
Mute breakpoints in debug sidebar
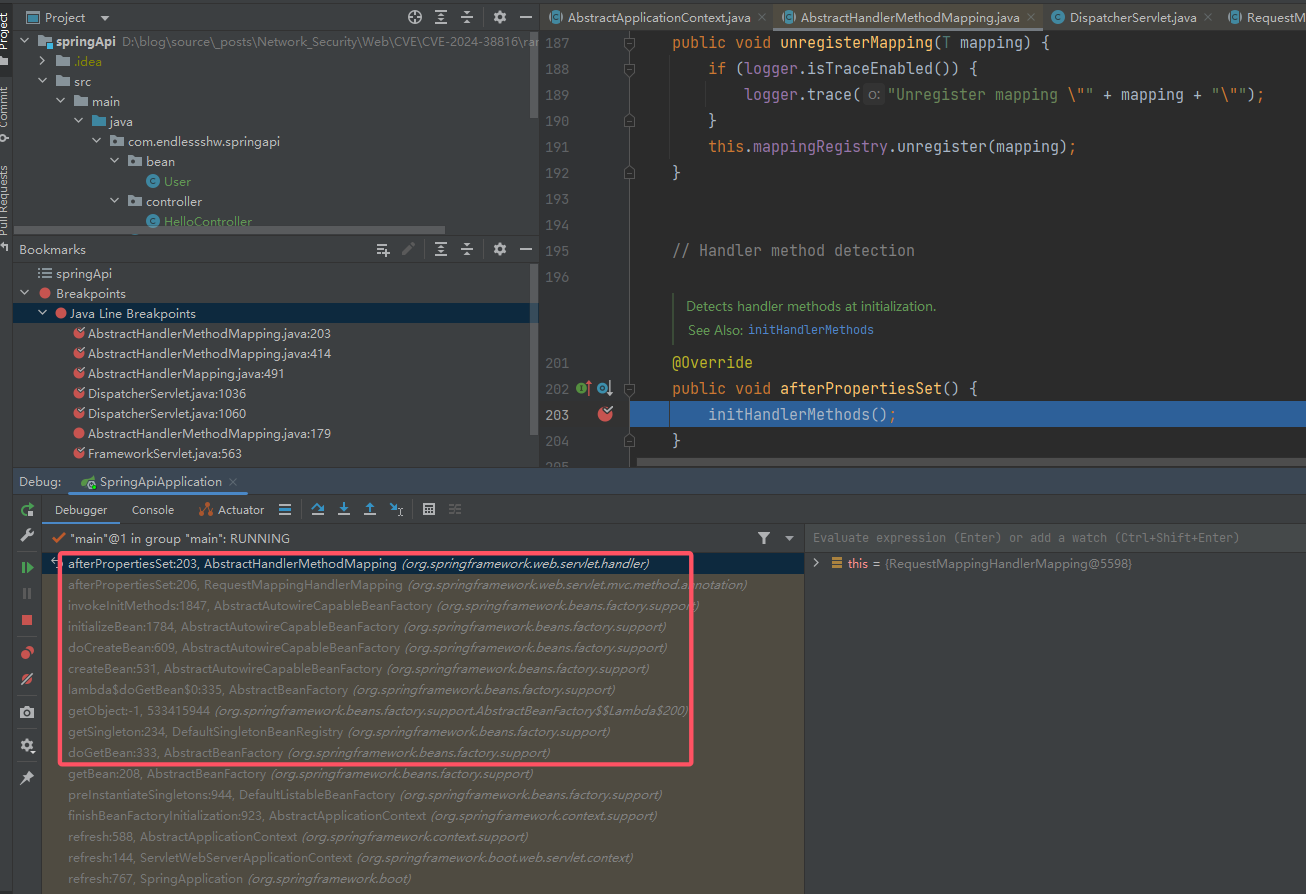(27, 679)
